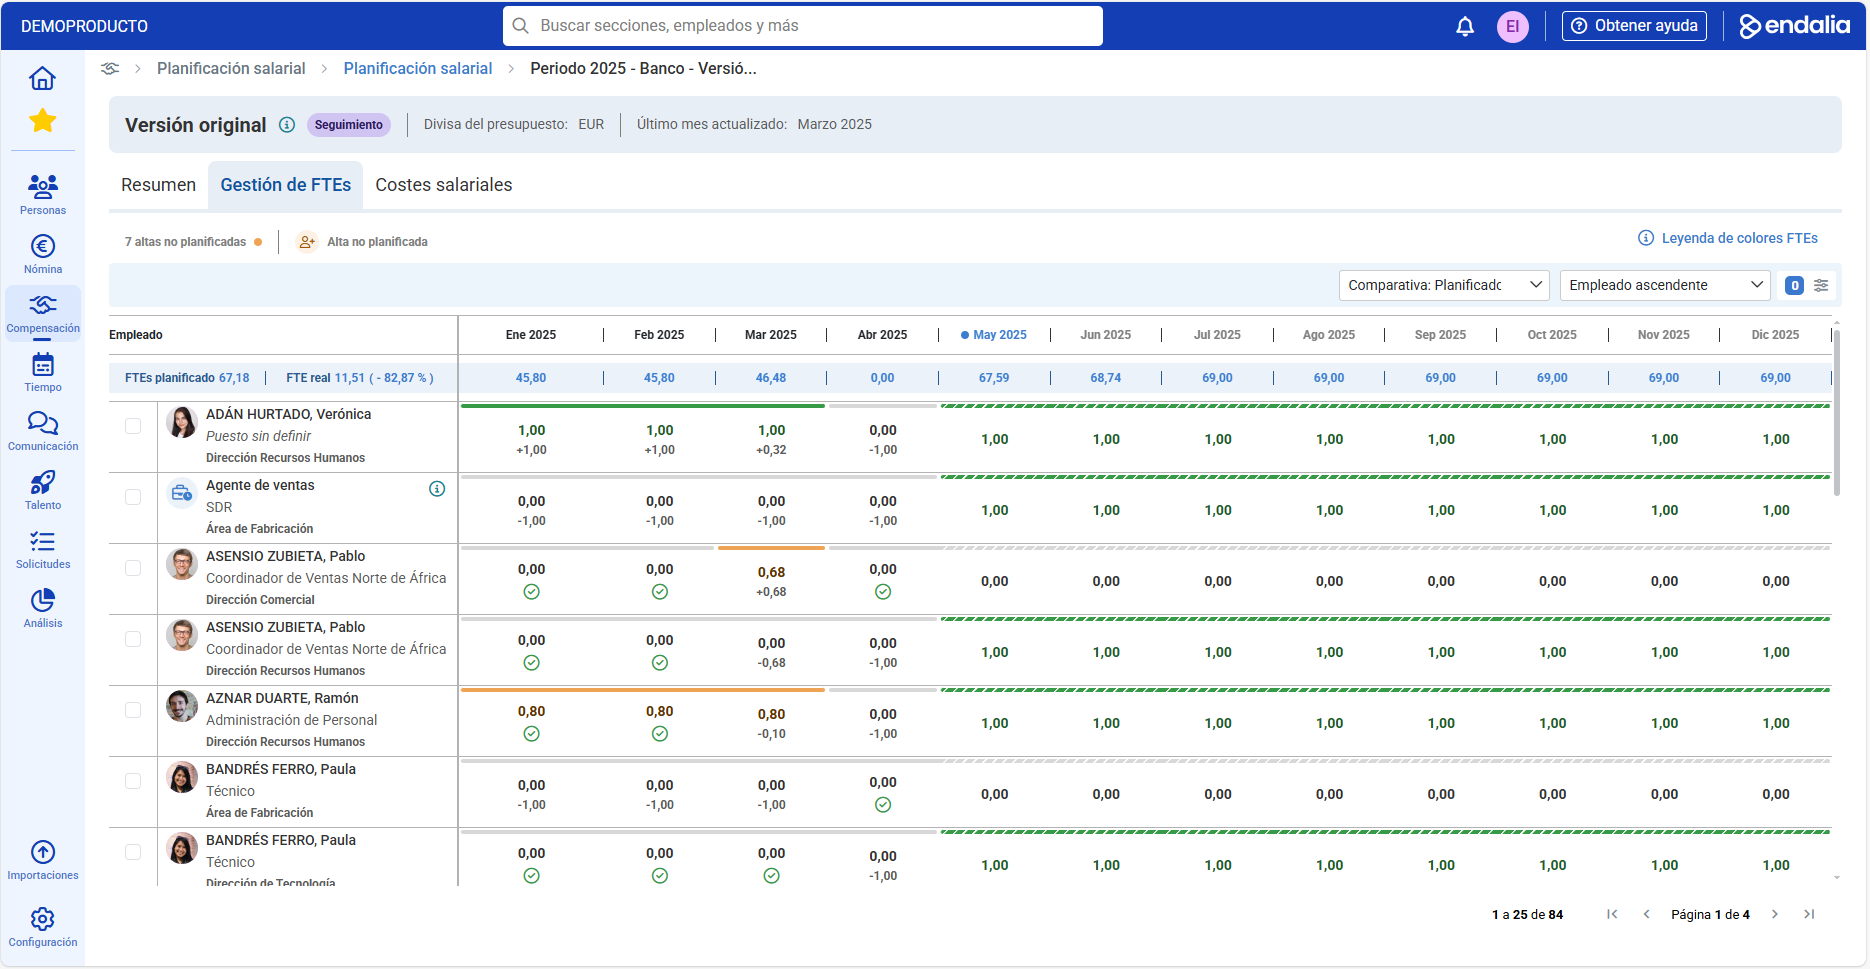This screenshot has height=969, width=1870.
Task: Open the Análisis chart icon
Action: tap(43, 600)
